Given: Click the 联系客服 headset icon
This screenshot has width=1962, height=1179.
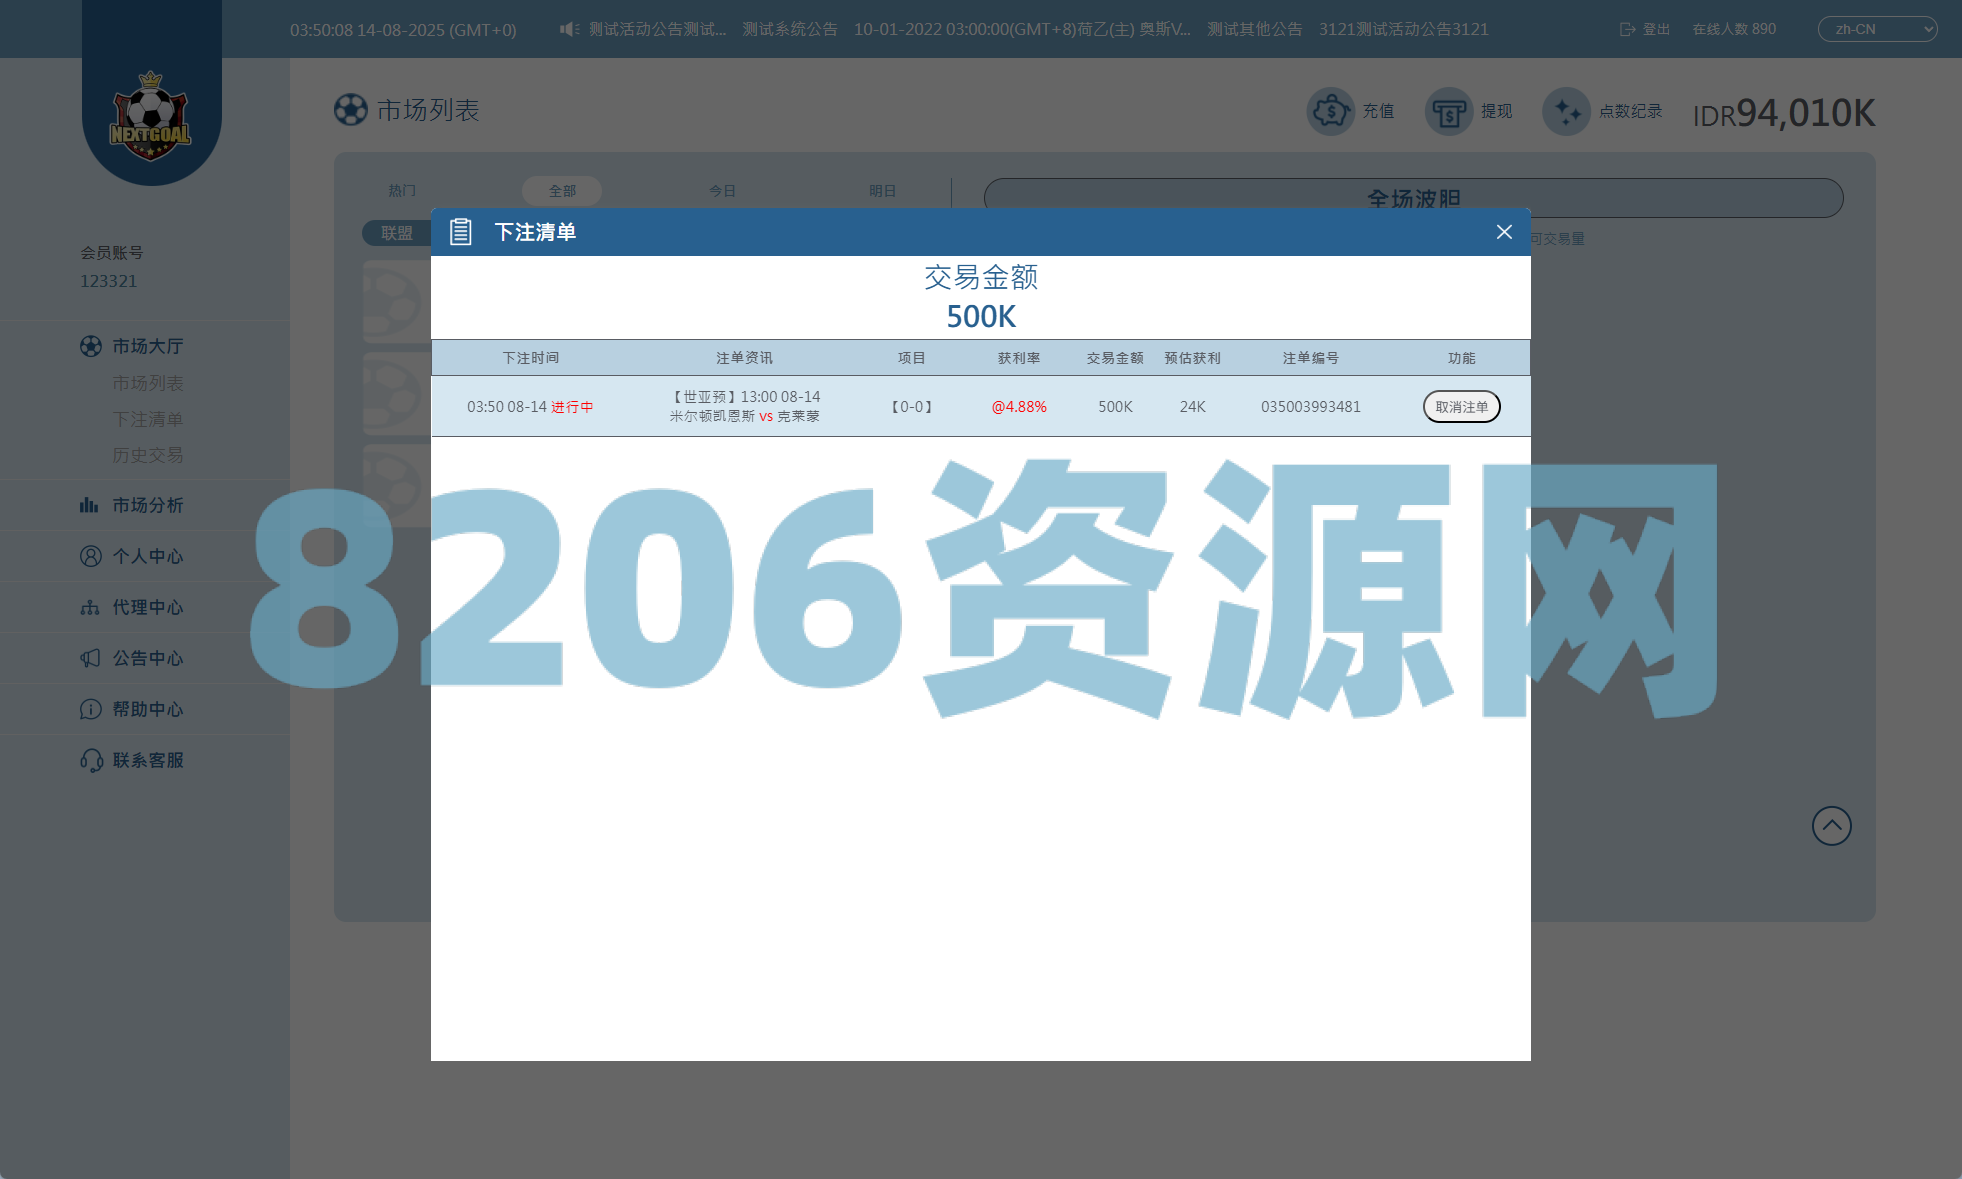Looking at the screenshot, I should pyautogui.click(x=91, y=760).
